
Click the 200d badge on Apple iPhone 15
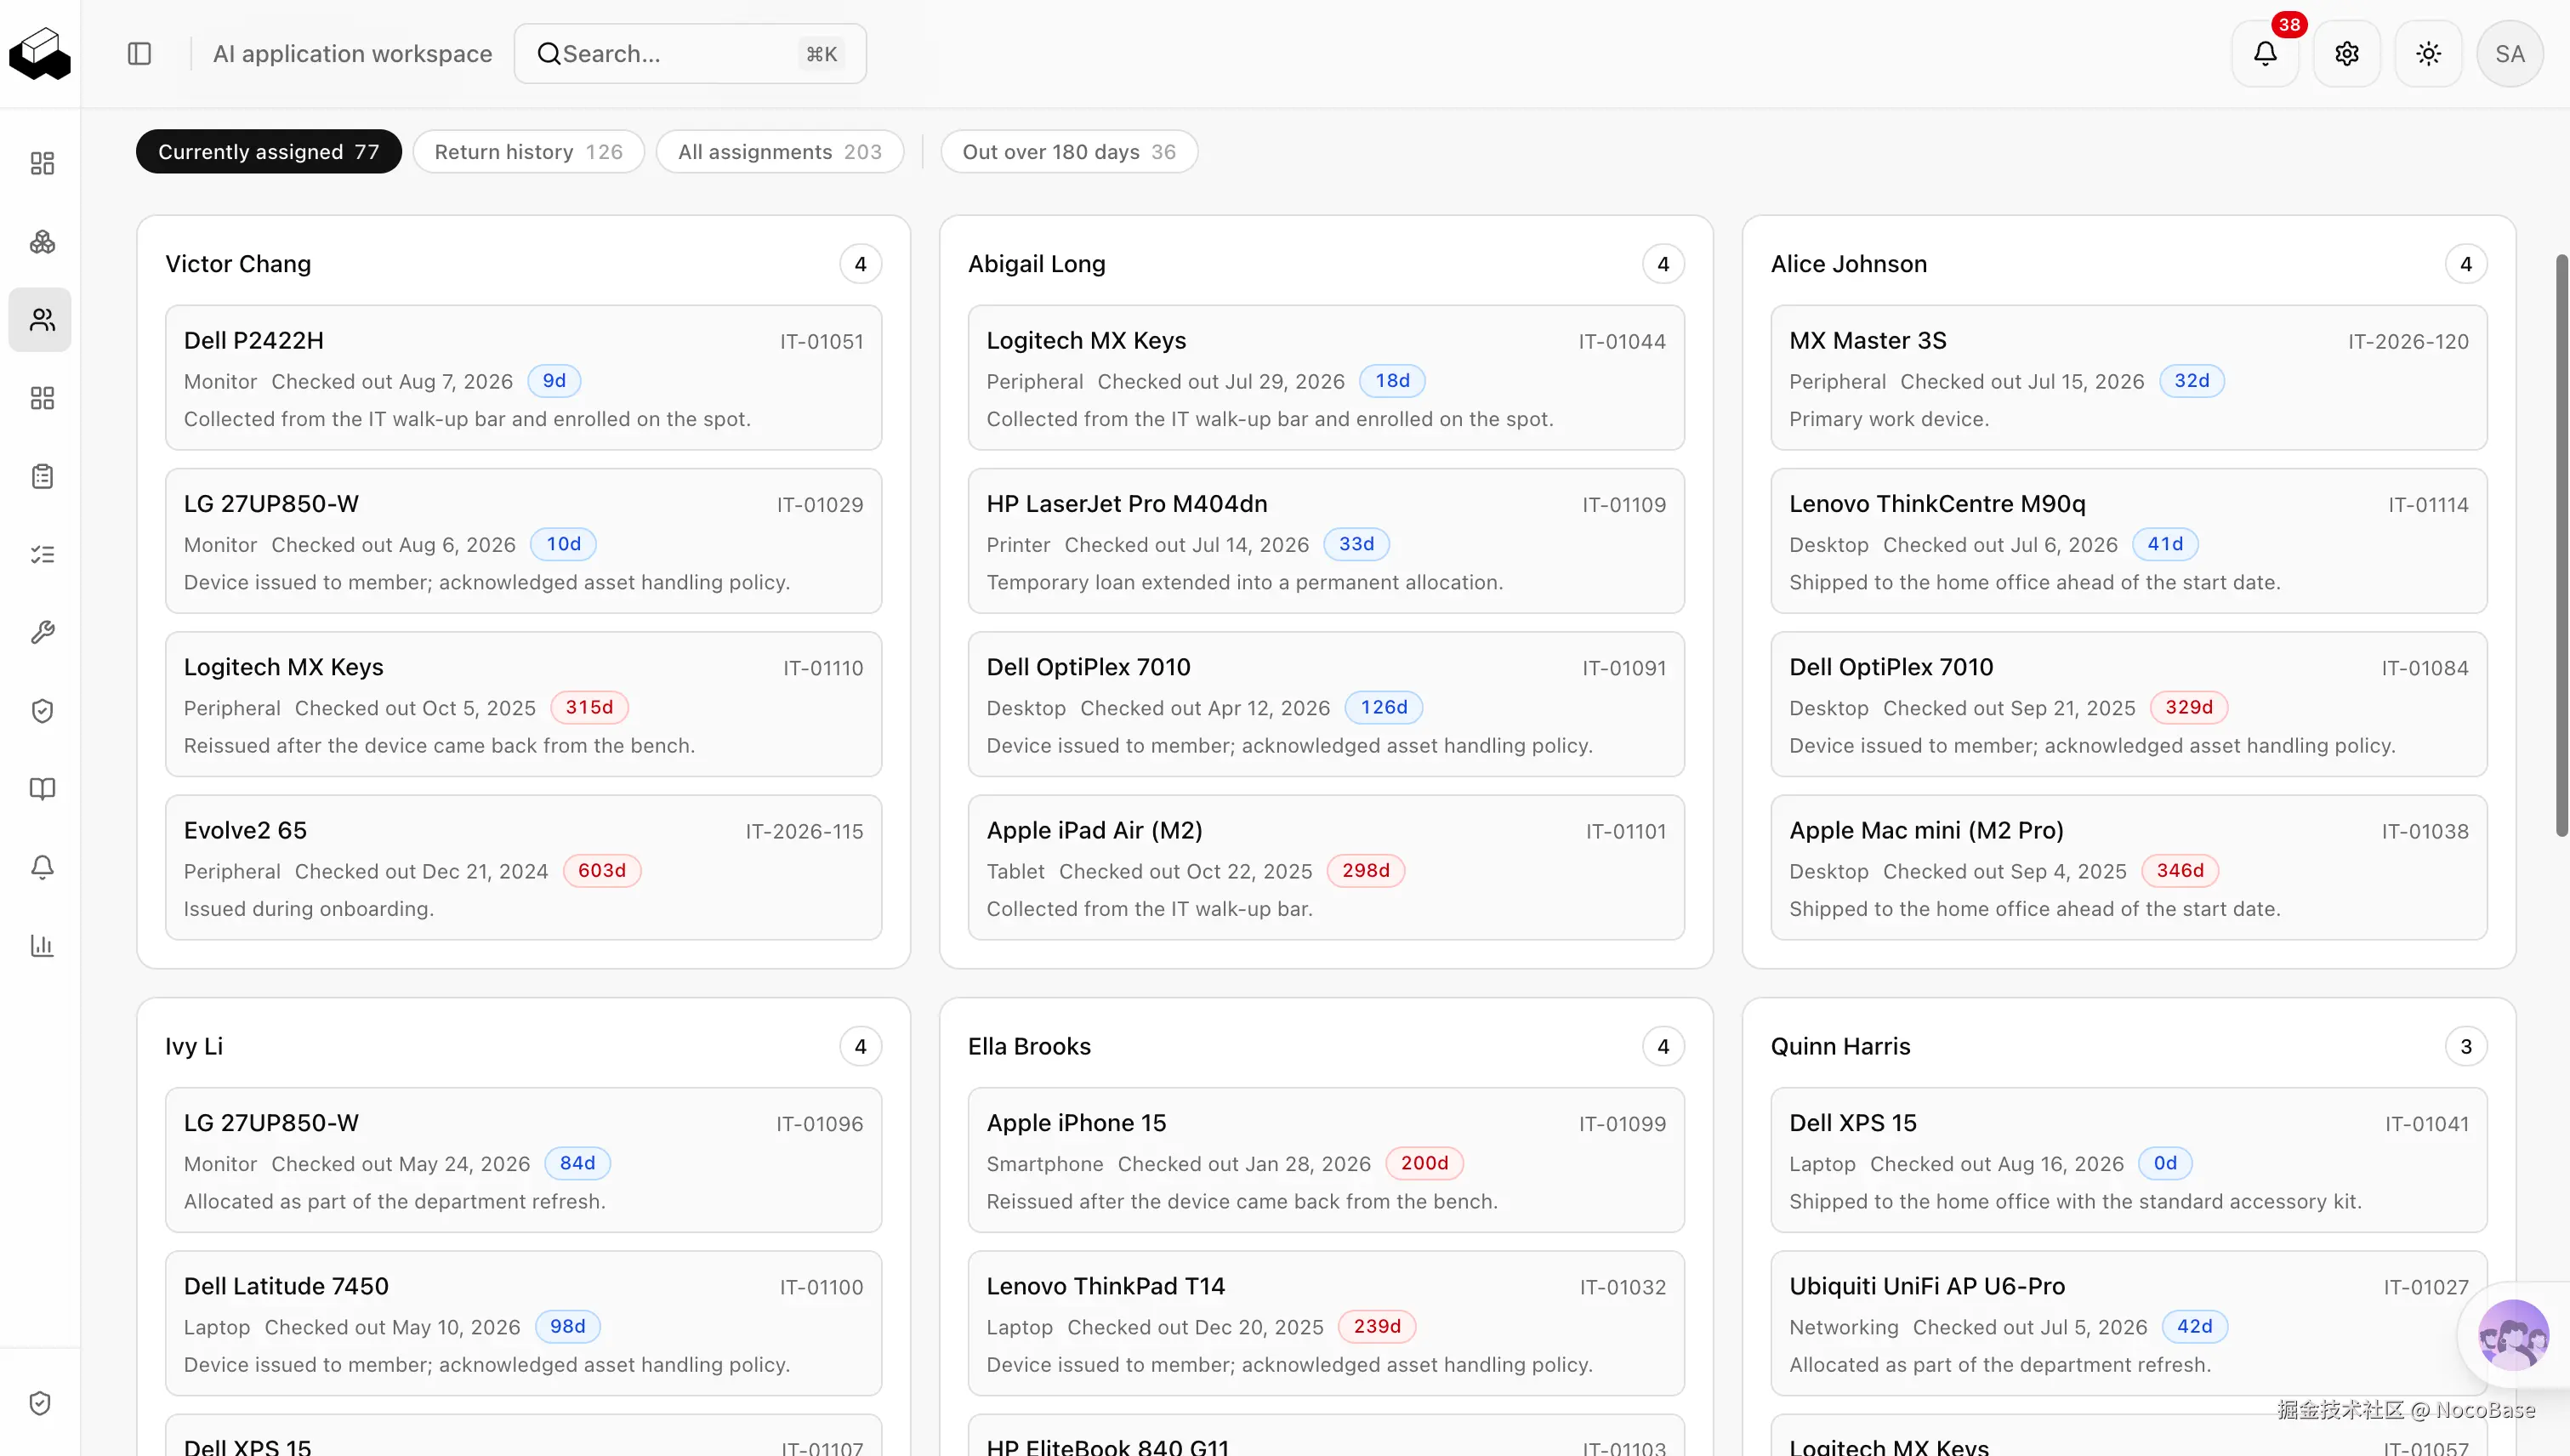click(1424, 1164)
